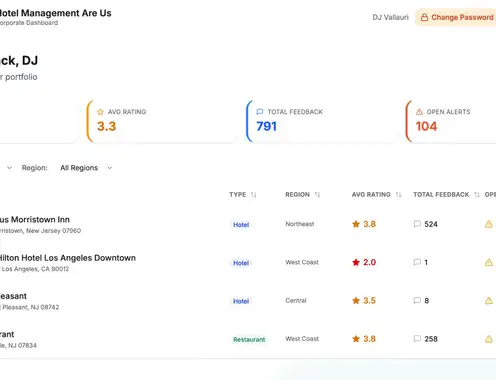
Task: Click the star icon in the Restaurant row
Action: [356, 339]
